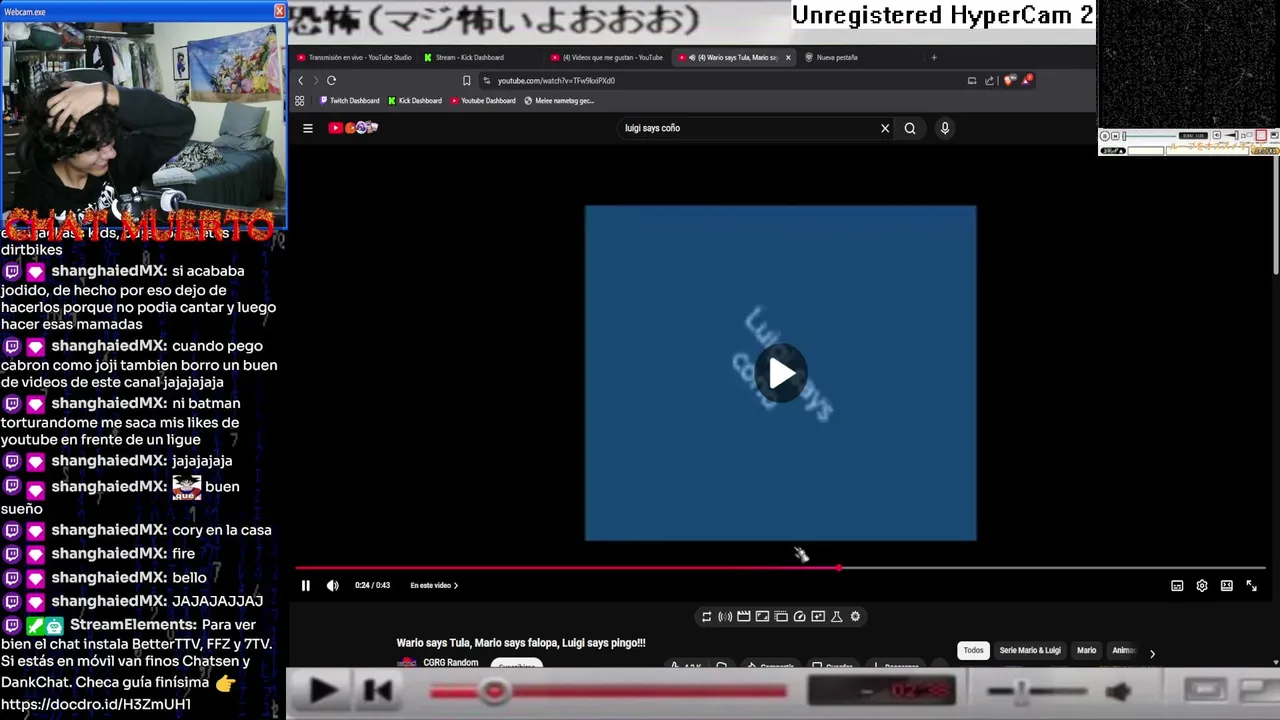The width and height of the screenshot is (1280, 720).
Task: Click the clapperboard cinema mode enhancer icon
Action: [x=744, y=617]
